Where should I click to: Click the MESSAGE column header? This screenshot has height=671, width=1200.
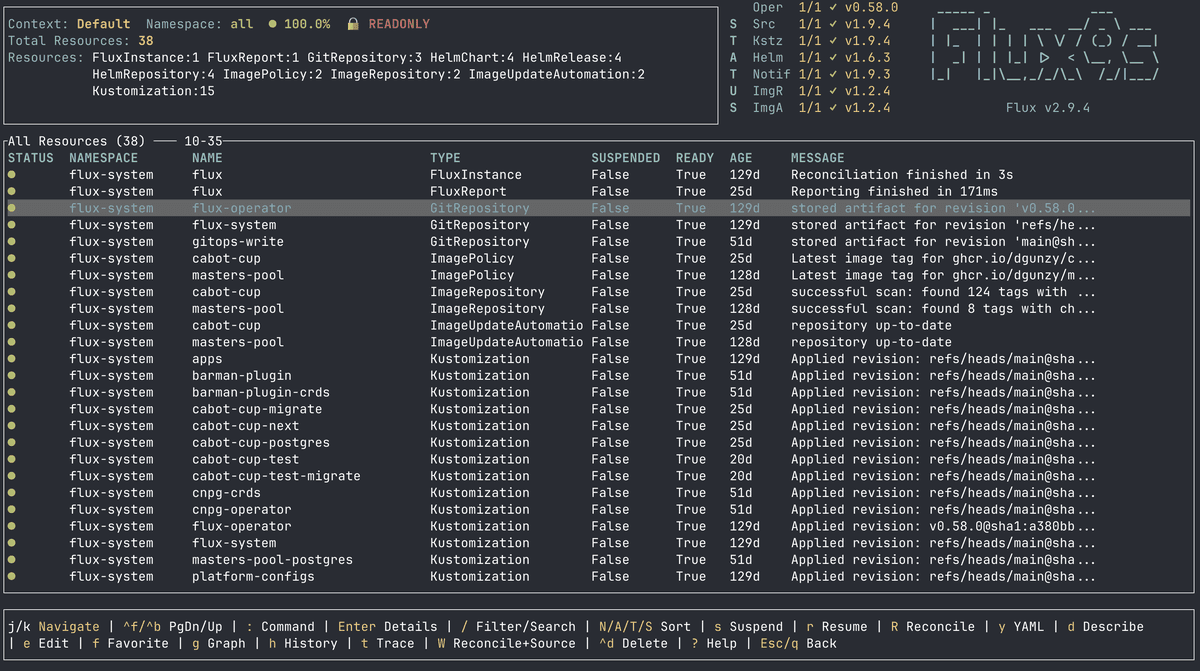click(818, 158)
